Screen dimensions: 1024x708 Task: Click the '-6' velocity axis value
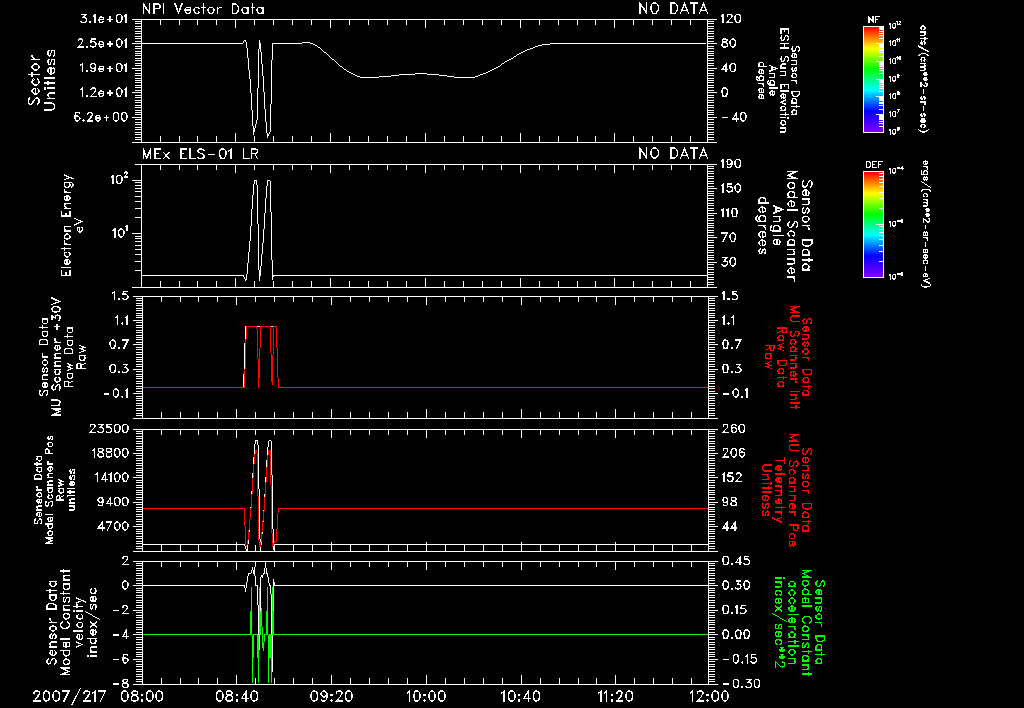(120, 660)
